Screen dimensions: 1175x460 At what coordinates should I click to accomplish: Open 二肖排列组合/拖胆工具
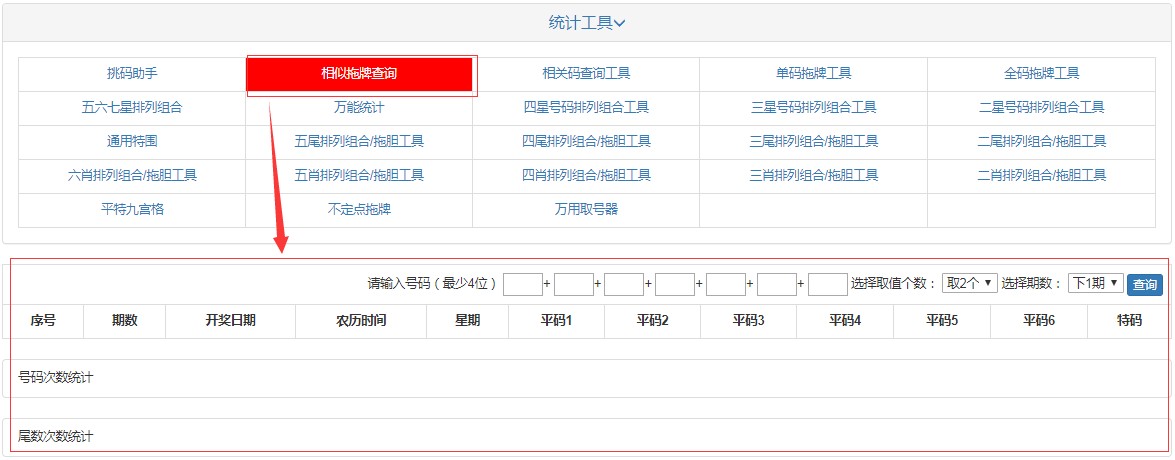click(x=1042, y=175)
